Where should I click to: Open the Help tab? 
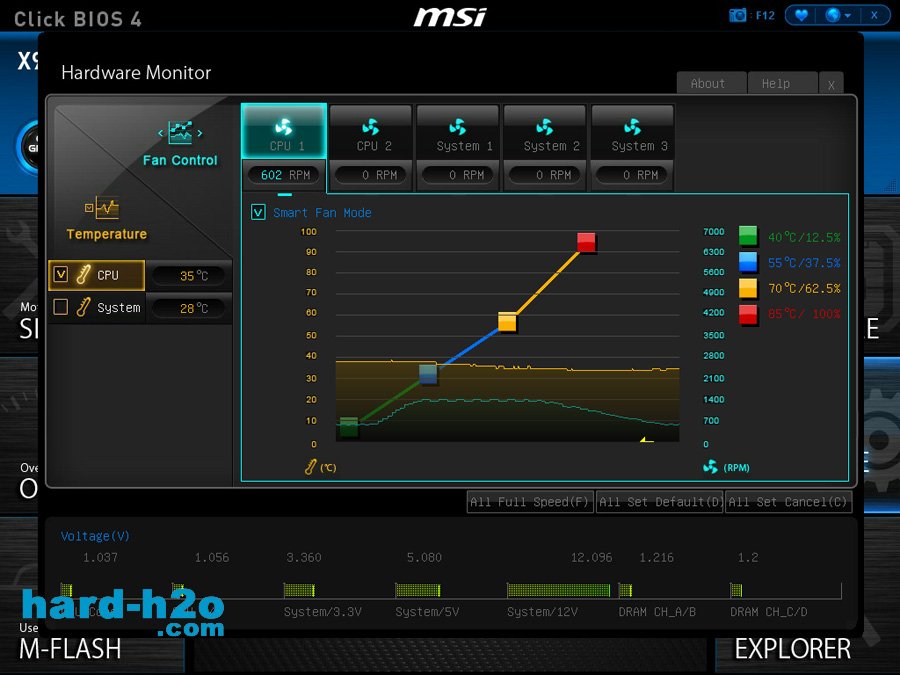pyautogui.click(x=782, y=83)
